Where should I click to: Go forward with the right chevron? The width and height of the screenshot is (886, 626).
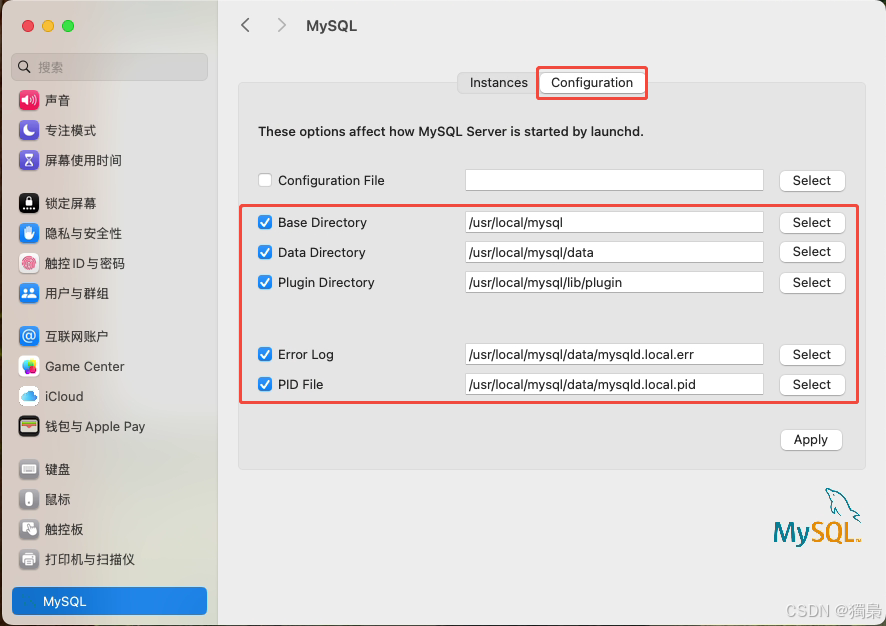pos(281,25)
